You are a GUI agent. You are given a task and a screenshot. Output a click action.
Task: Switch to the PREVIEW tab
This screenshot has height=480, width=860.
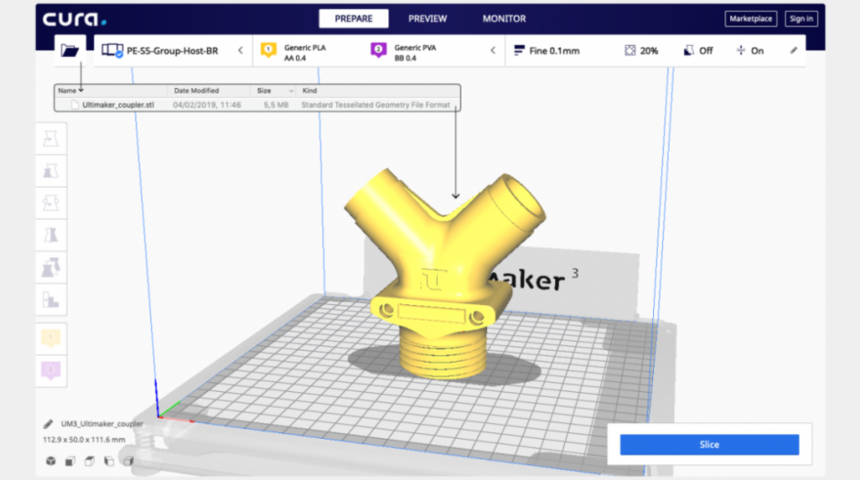coord(427,19)
